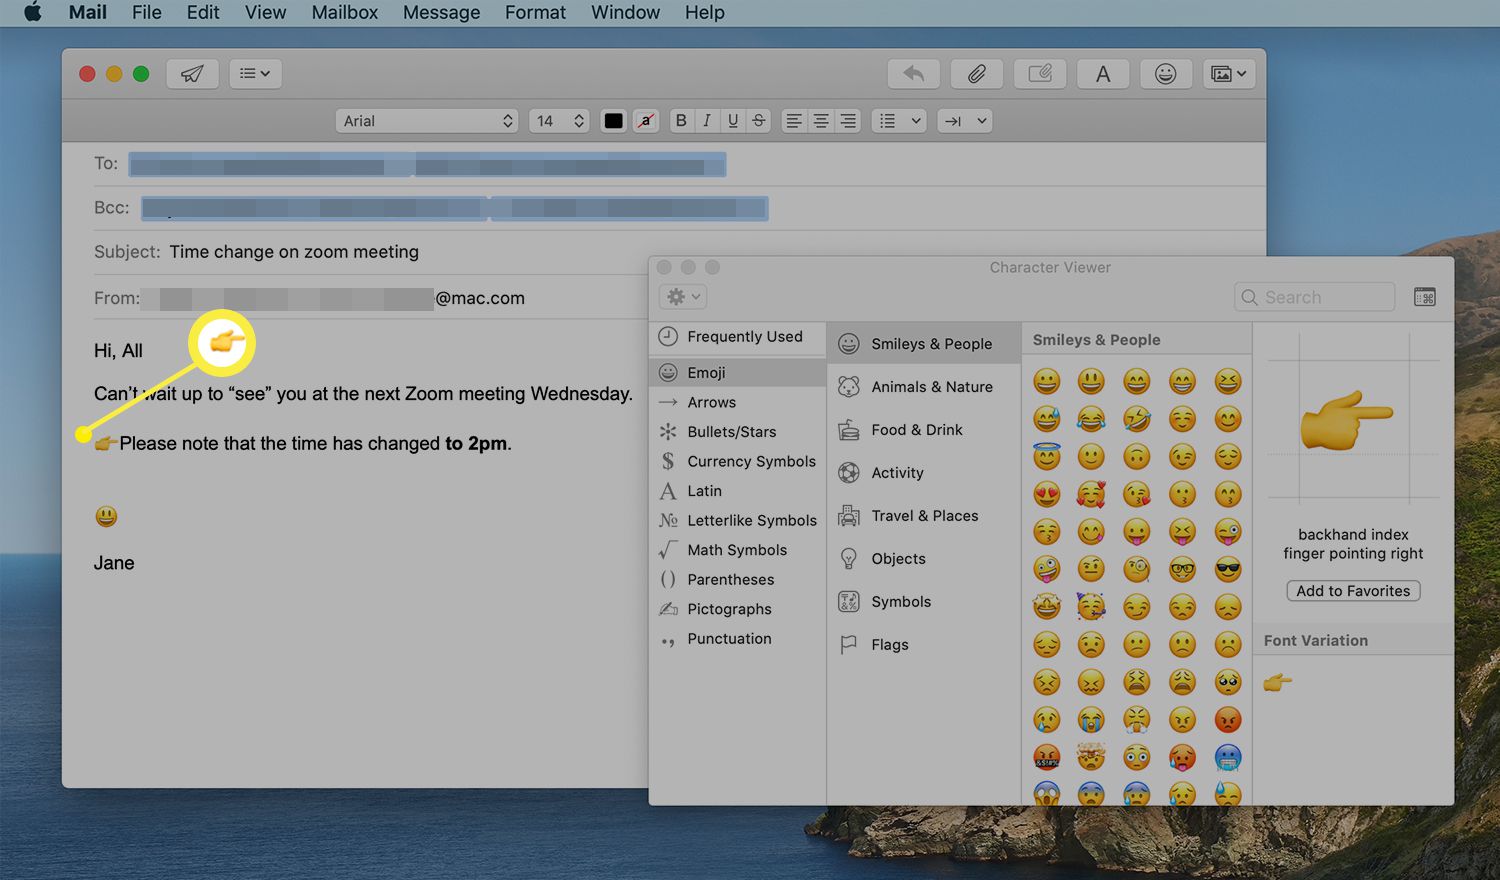Open the Format menu

click(x=535, y=12)
